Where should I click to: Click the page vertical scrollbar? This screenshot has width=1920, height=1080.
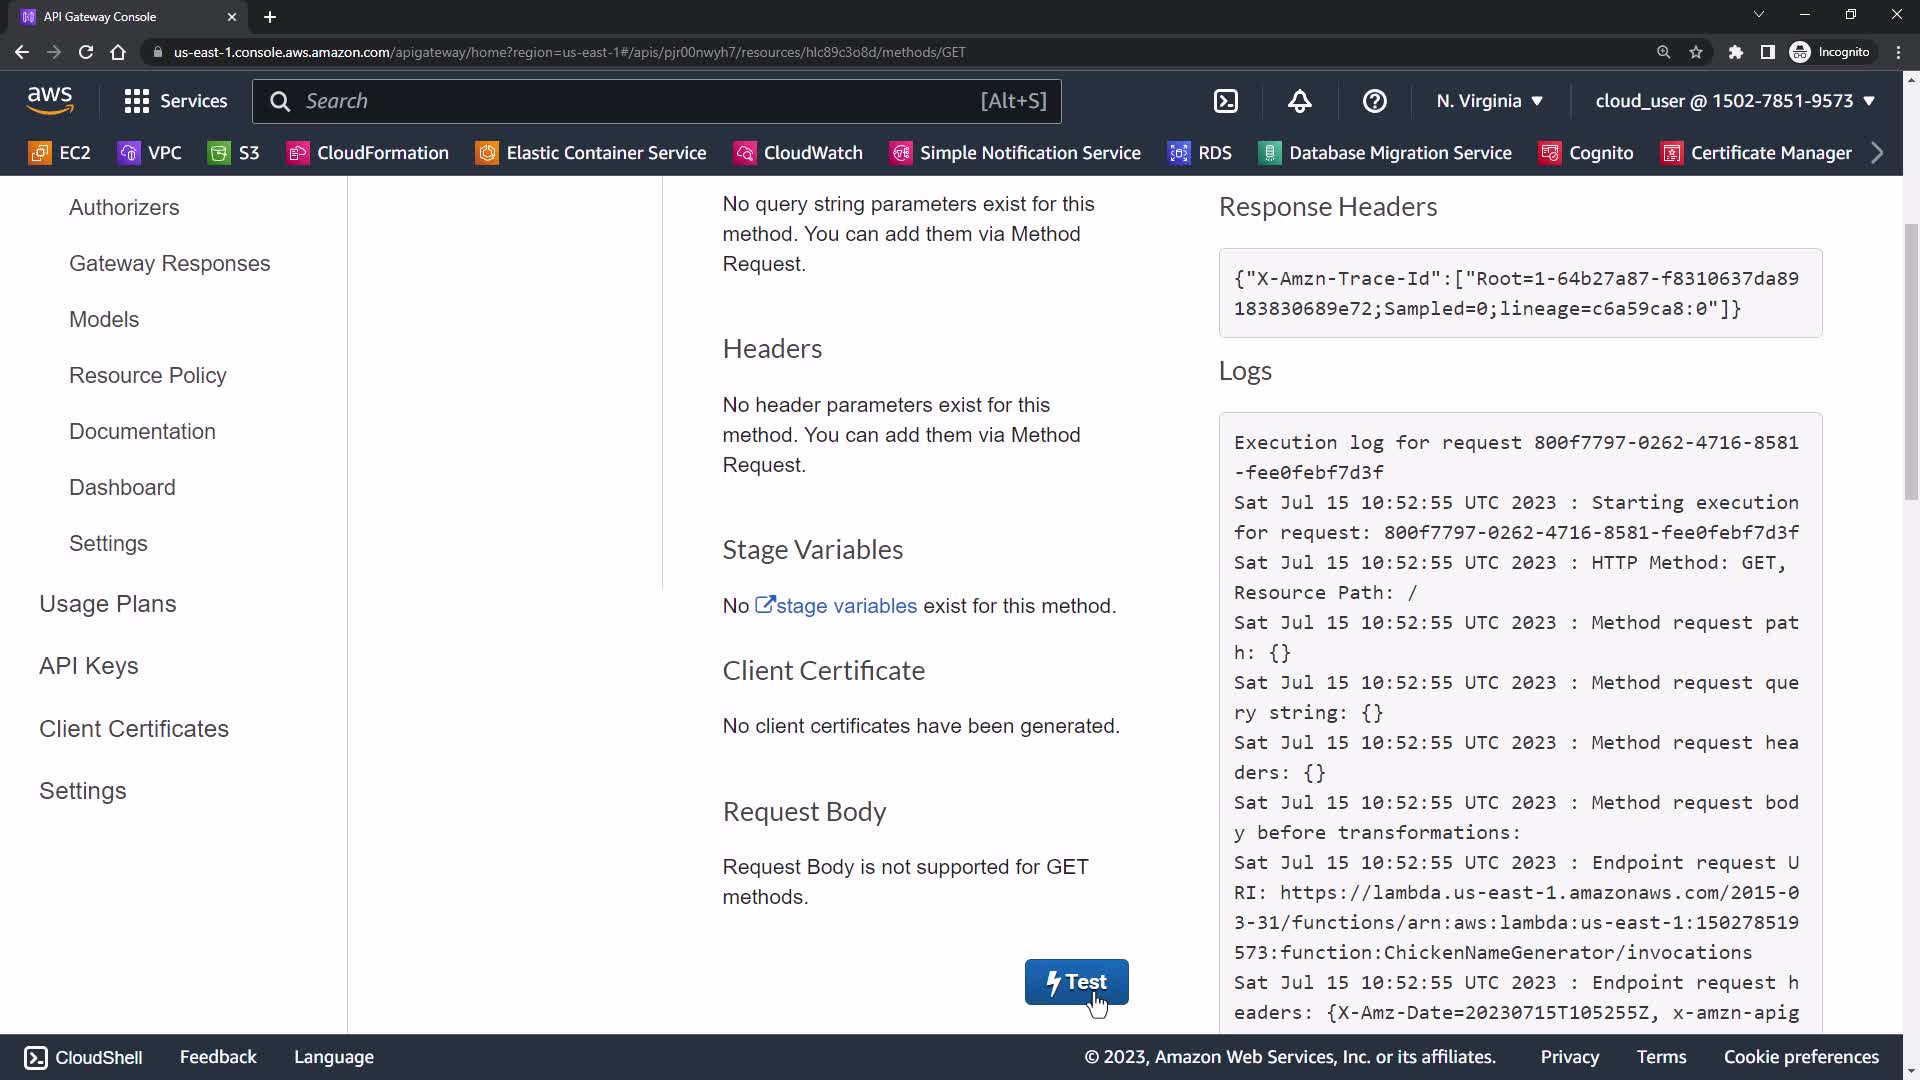click(1910, 360)
